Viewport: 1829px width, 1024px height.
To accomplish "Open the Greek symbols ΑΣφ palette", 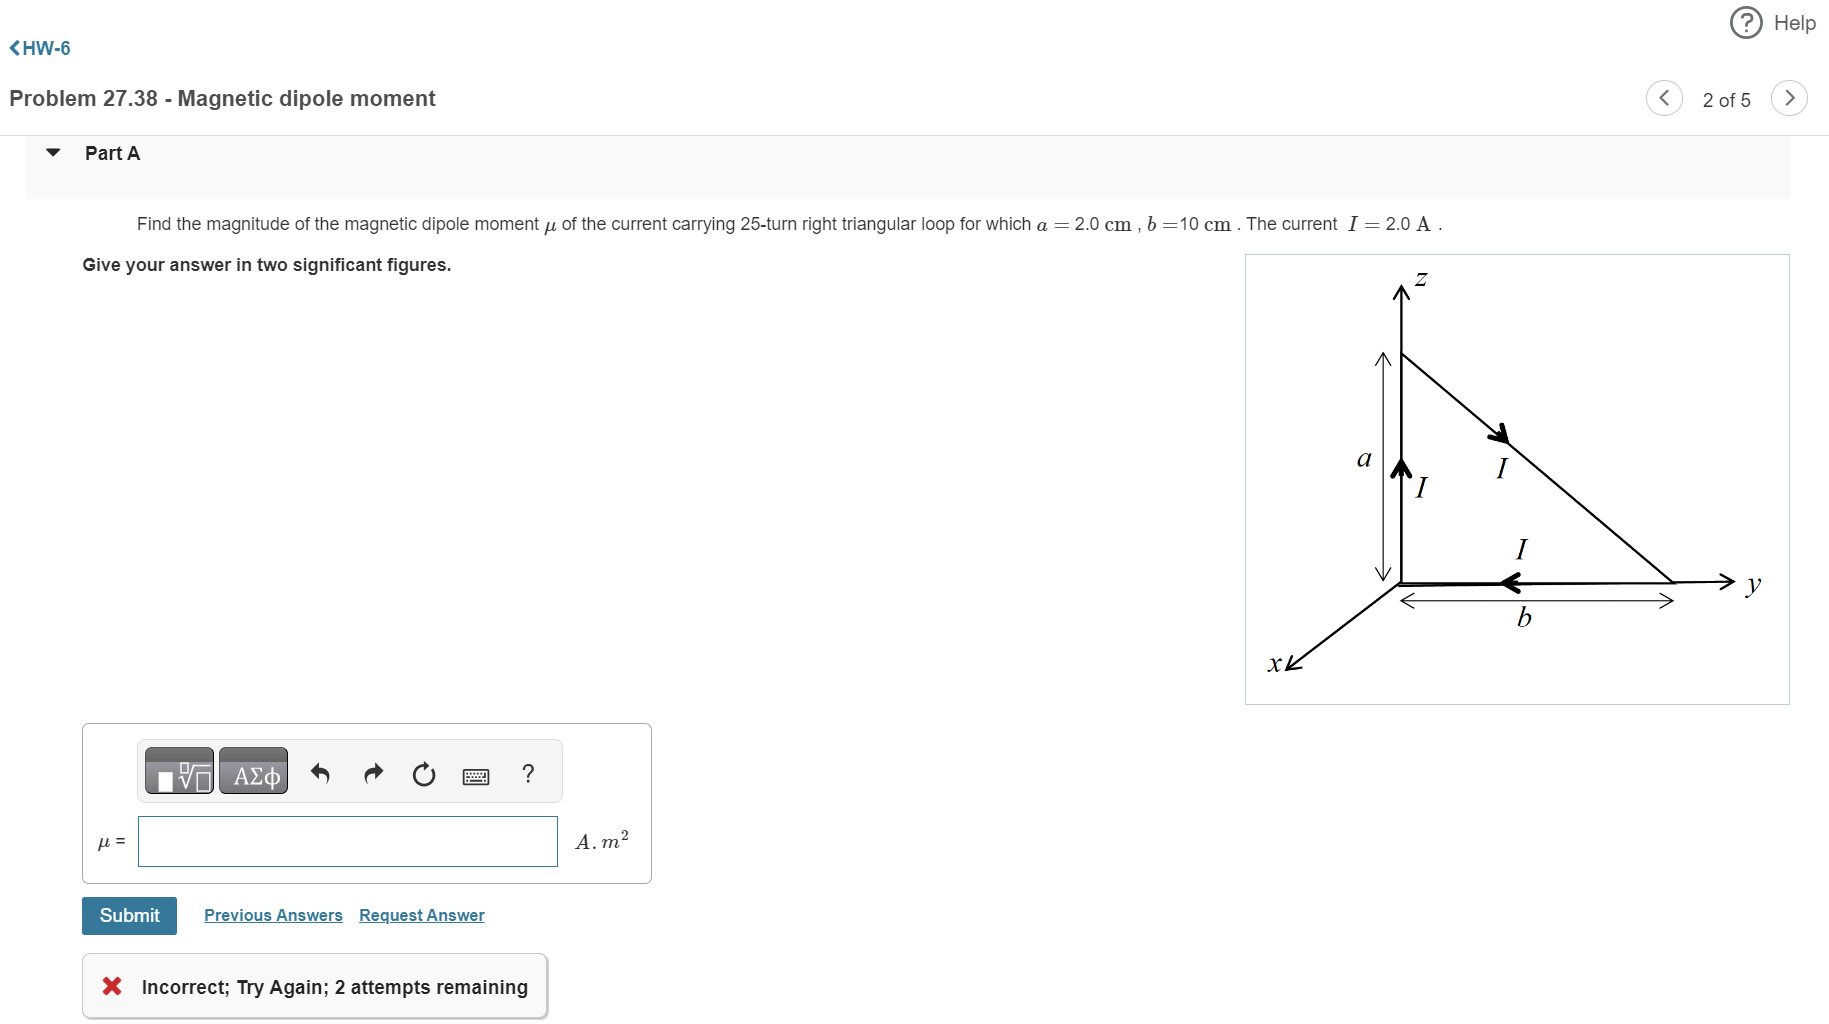I will [x=253, y=770].
